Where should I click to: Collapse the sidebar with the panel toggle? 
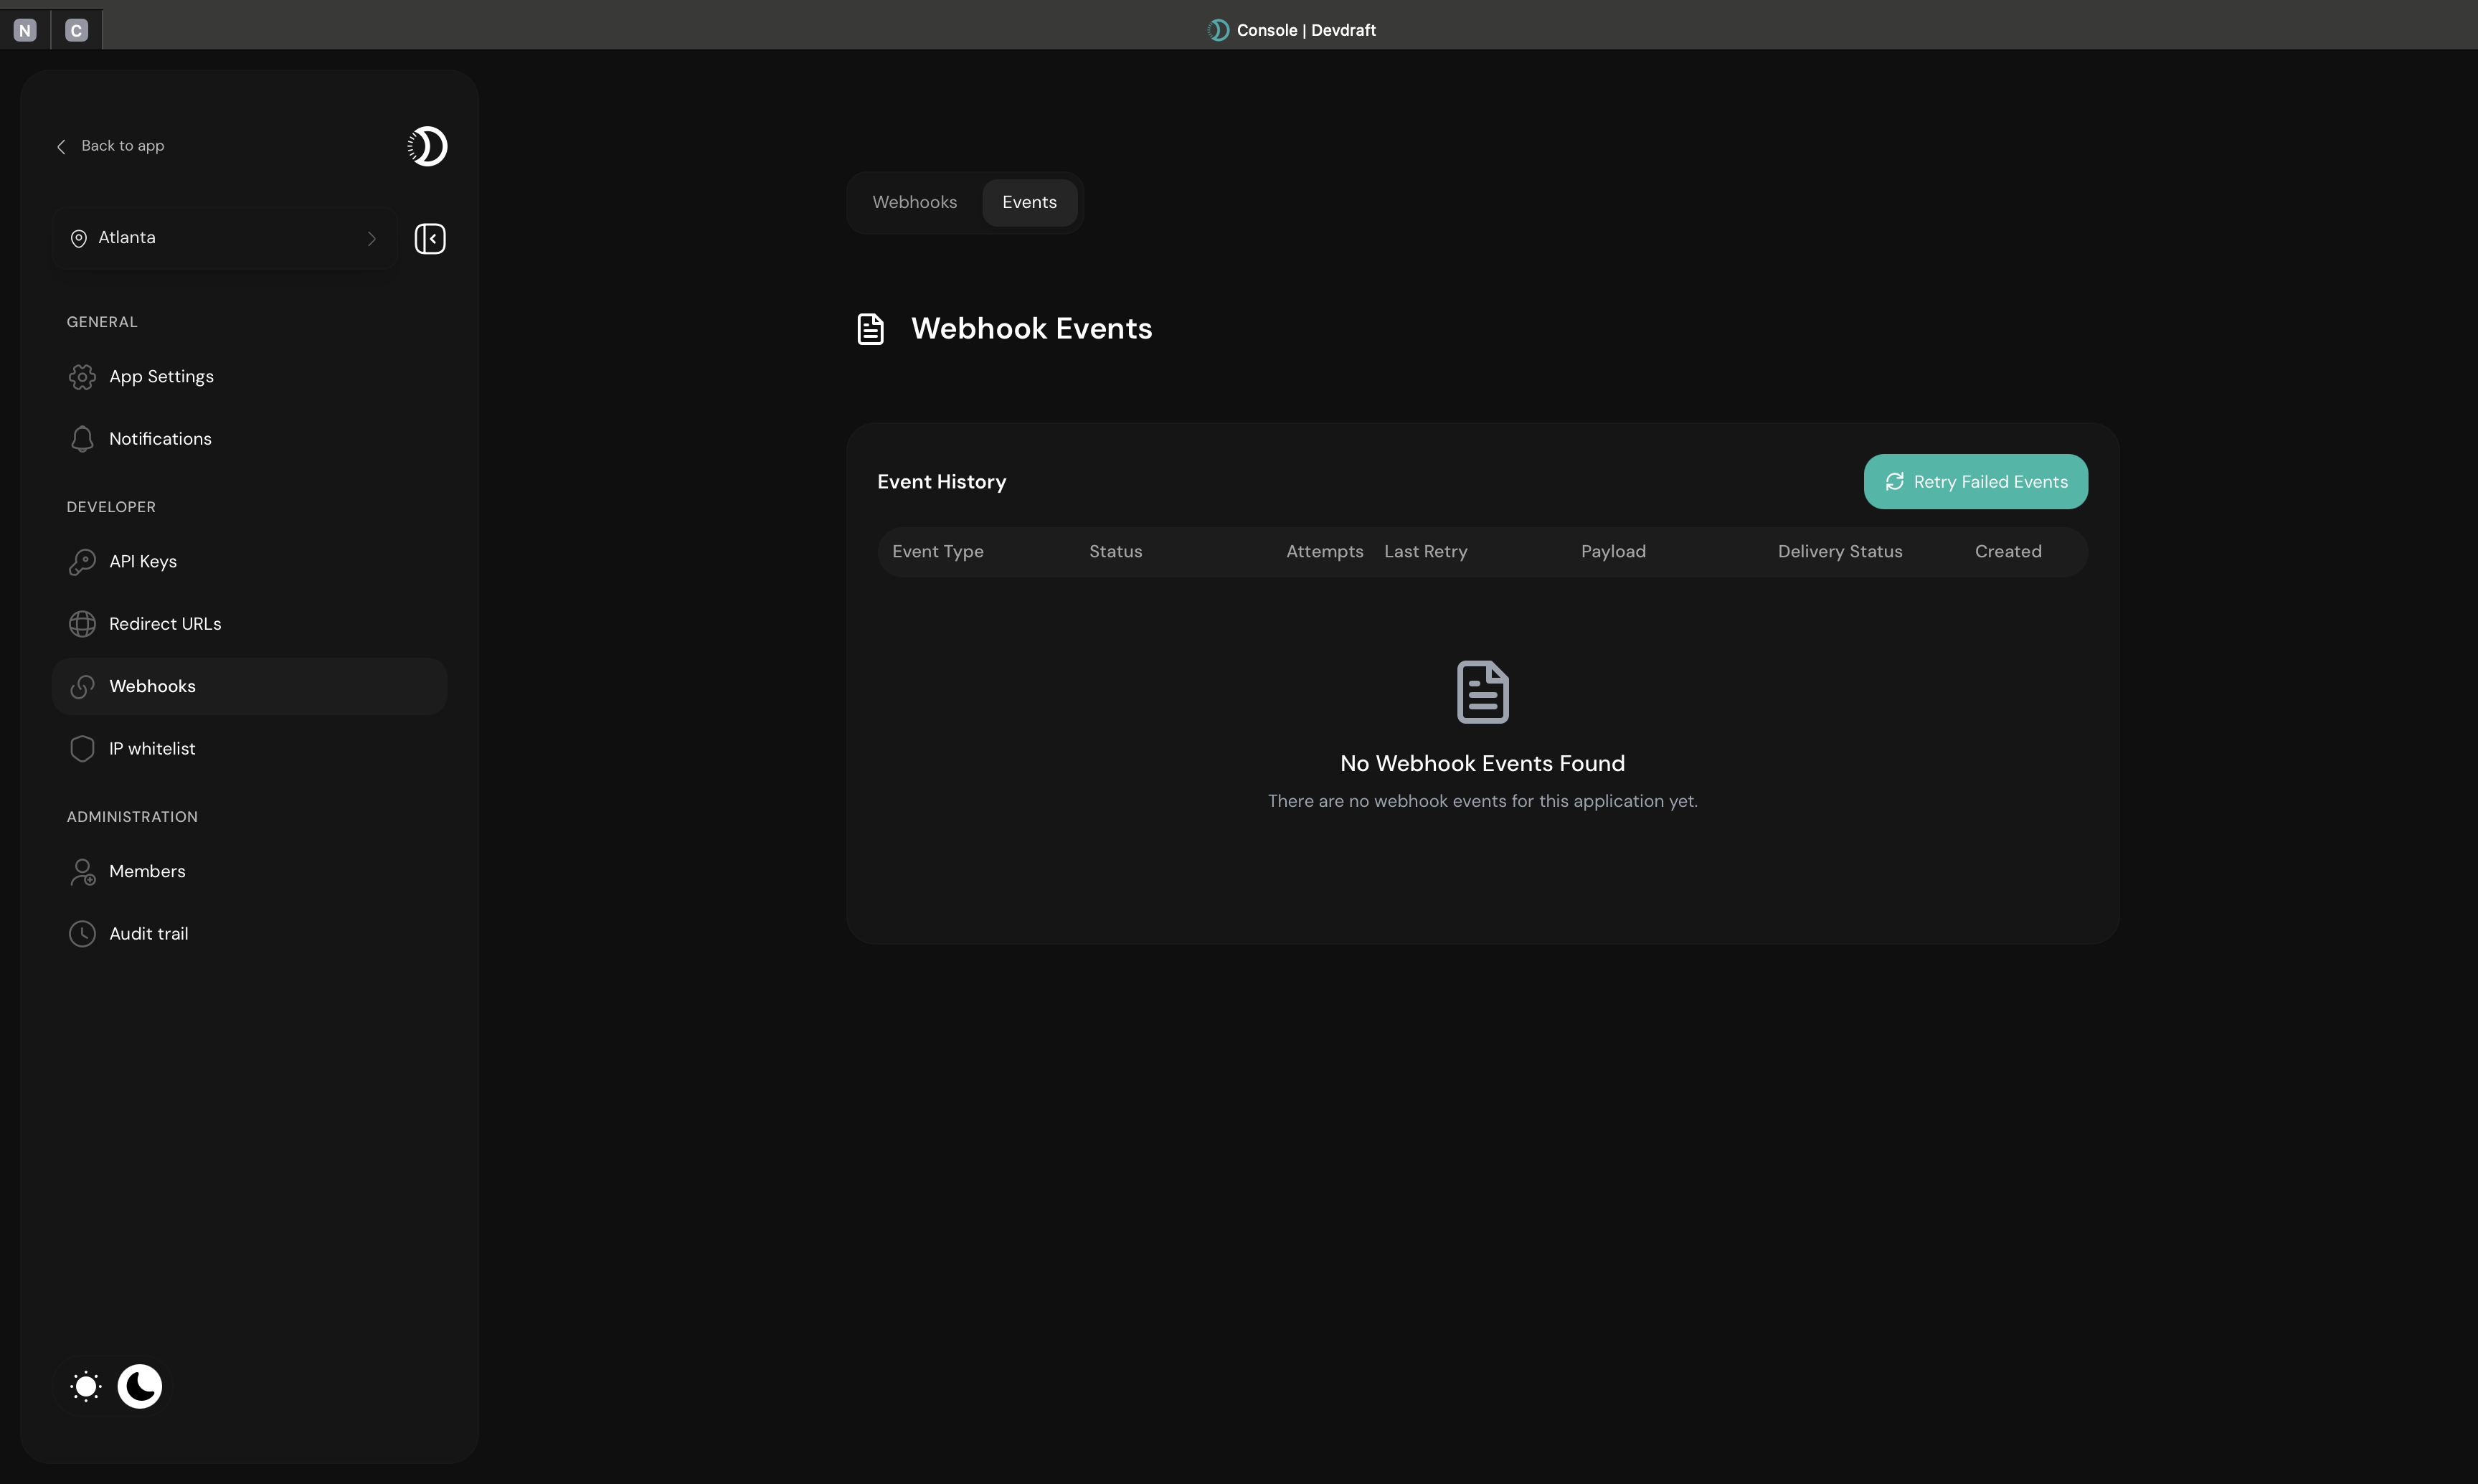pyautogui.click(x=430, y=238)
